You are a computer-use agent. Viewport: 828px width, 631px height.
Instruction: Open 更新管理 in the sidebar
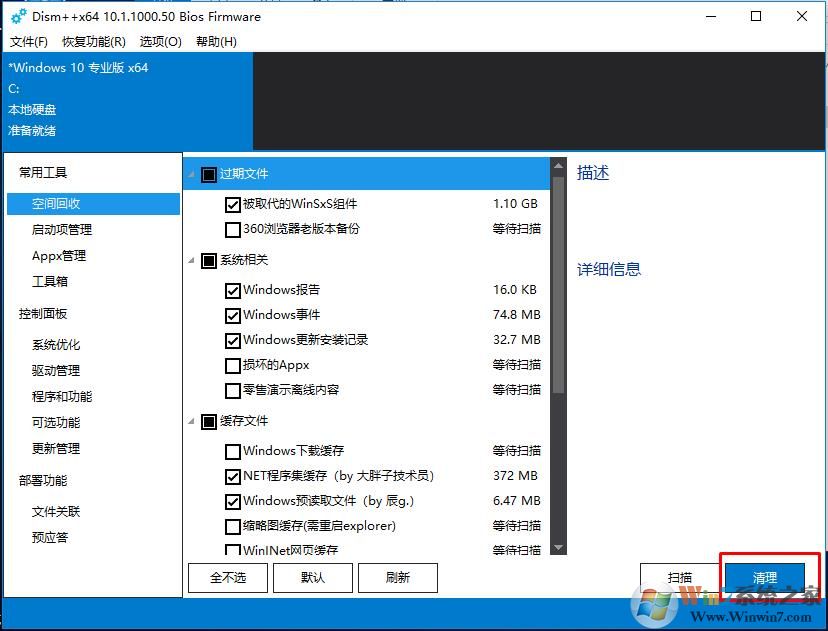tap(56, 448)
